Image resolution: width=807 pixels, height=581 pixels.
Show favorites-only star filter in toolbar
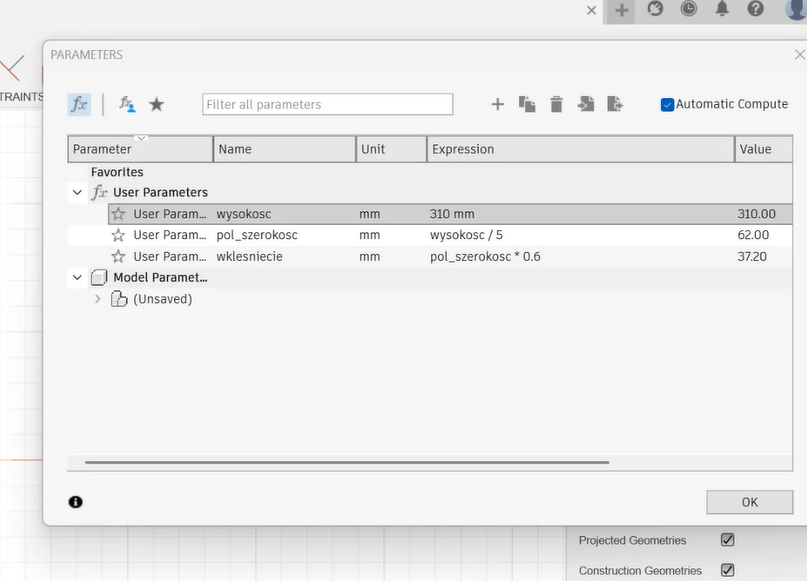click(156, 104)
